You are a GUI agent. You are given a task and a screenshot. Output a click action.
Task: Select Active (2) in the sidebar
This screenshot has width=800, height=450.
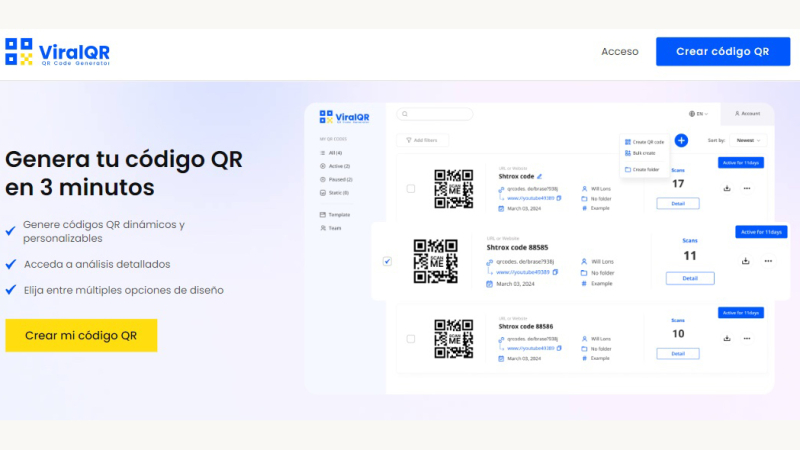pyautogui.click(x=335, y=166)
